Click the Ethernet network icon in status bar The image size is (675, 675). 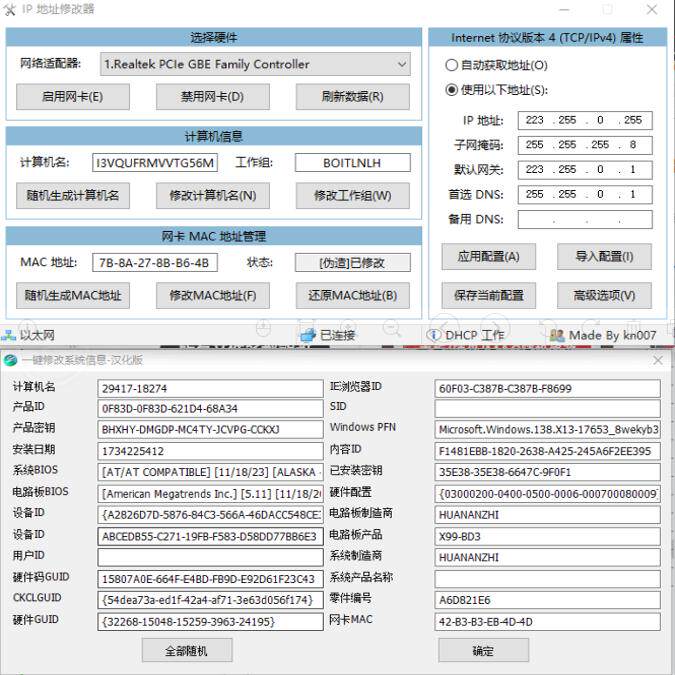coord(9,335)
